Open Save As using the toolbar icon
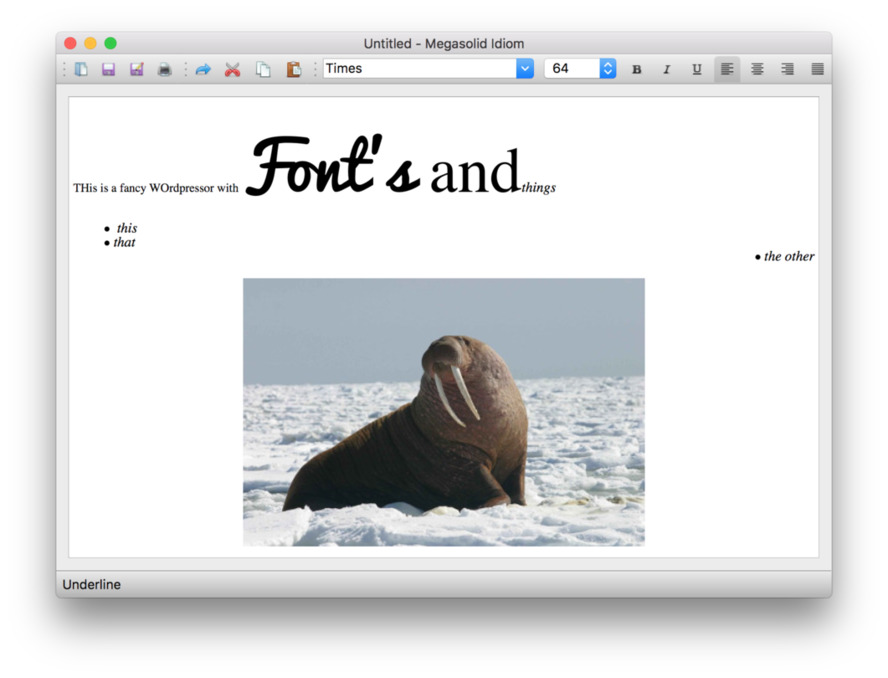Screen dimensions: 888x678 [x=136, y=68]
